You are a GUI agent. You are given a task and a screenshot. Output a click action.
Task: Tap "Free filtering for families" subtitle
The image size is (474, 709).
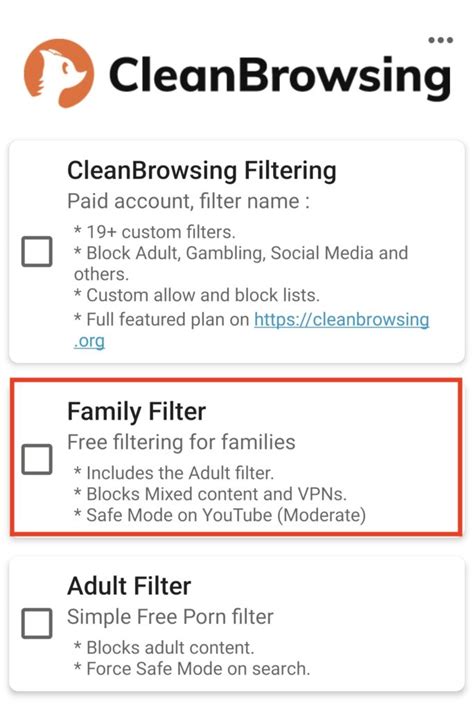pyautogui.click(x=181, y=442)
